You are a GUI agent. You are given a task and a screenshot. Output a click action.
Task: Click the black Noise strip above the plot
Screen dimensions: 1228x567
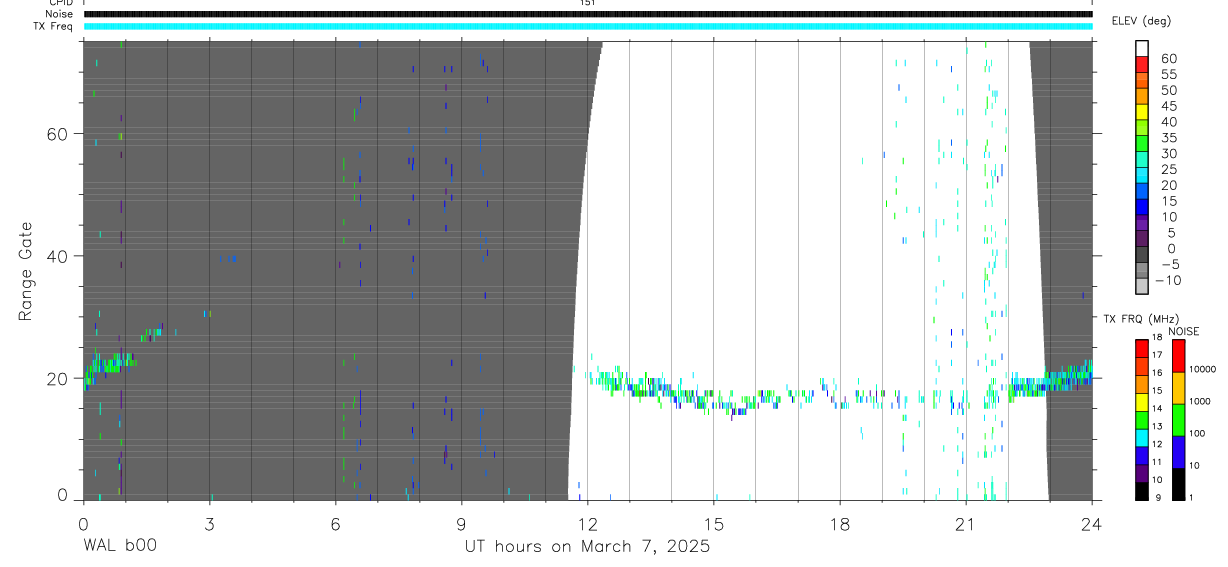coord(588,14)
